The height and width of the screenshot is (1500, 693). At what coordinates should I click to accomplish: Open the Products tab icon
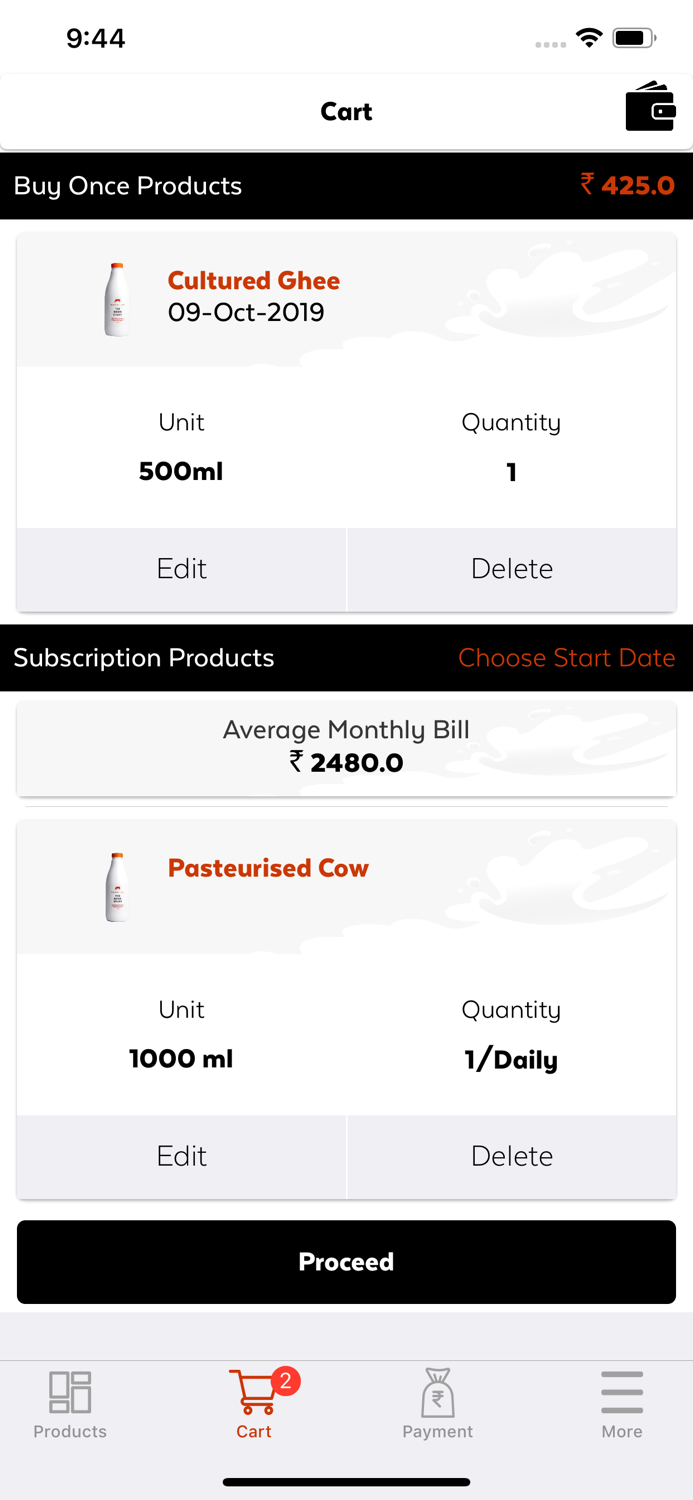click(x=70, y=1392)
